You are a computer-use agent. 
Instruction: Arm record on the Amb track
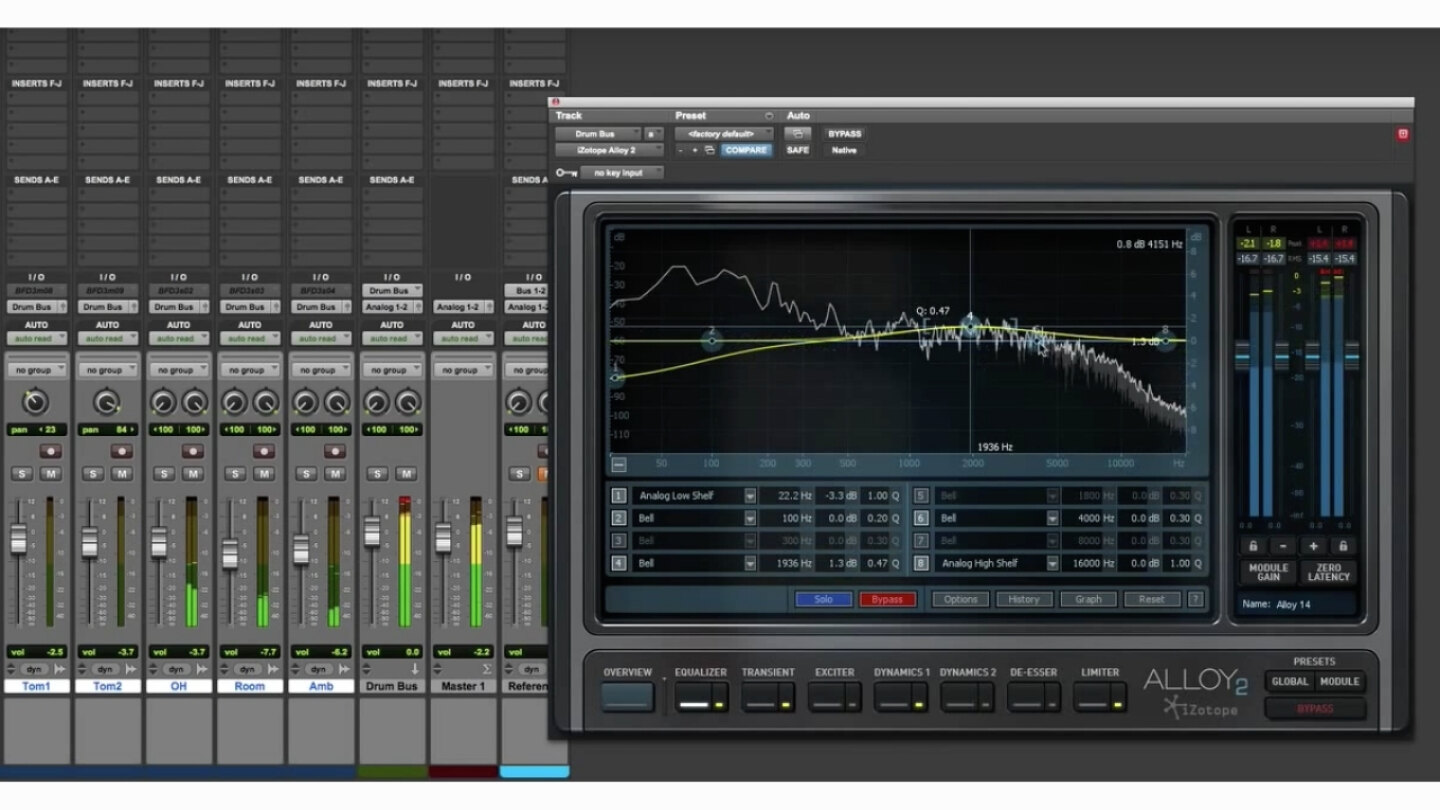tap(334, 451)
